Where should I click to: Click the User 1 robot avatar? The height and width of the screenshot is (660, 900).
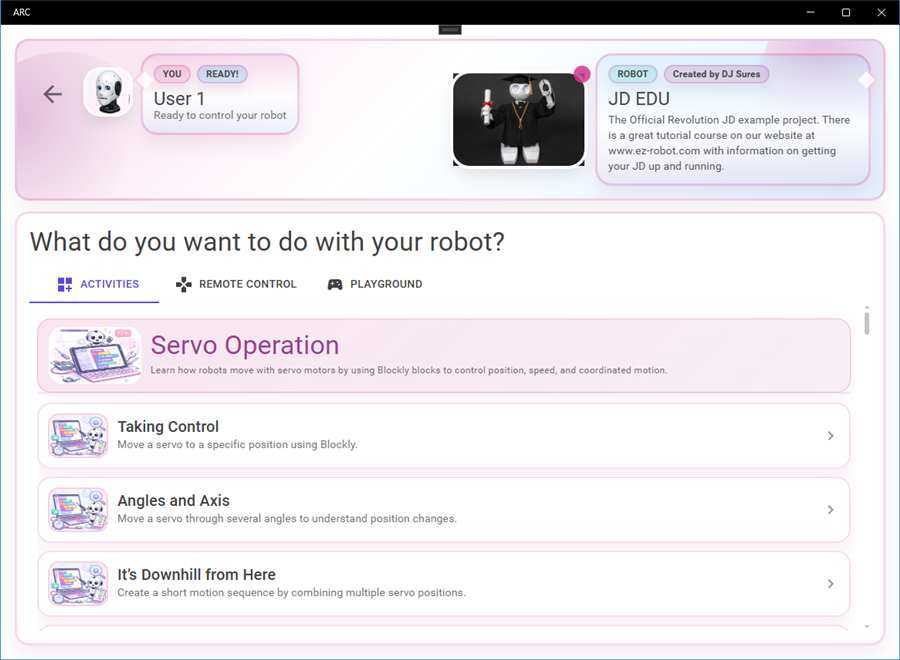click(x=108, y=93)
